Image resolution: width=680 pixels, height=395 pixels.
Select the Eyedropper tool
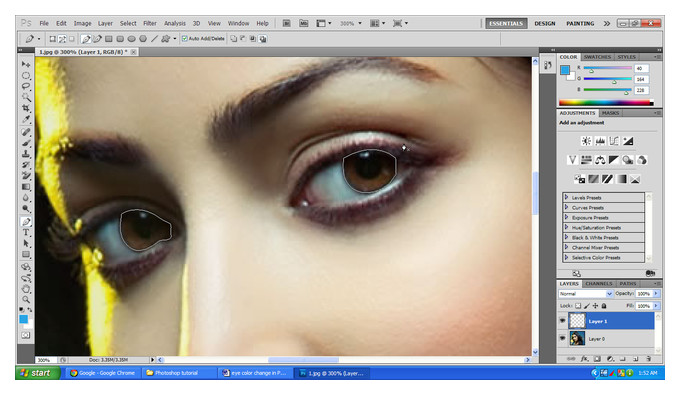pyautogui.click(x=26, y=119)
